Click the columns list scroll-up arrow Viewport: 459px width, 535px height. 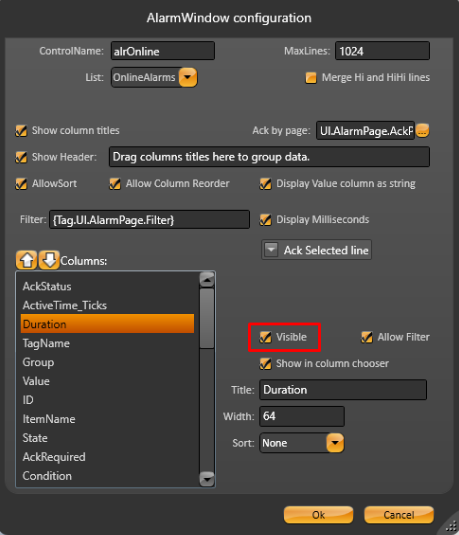coord(207,280)
